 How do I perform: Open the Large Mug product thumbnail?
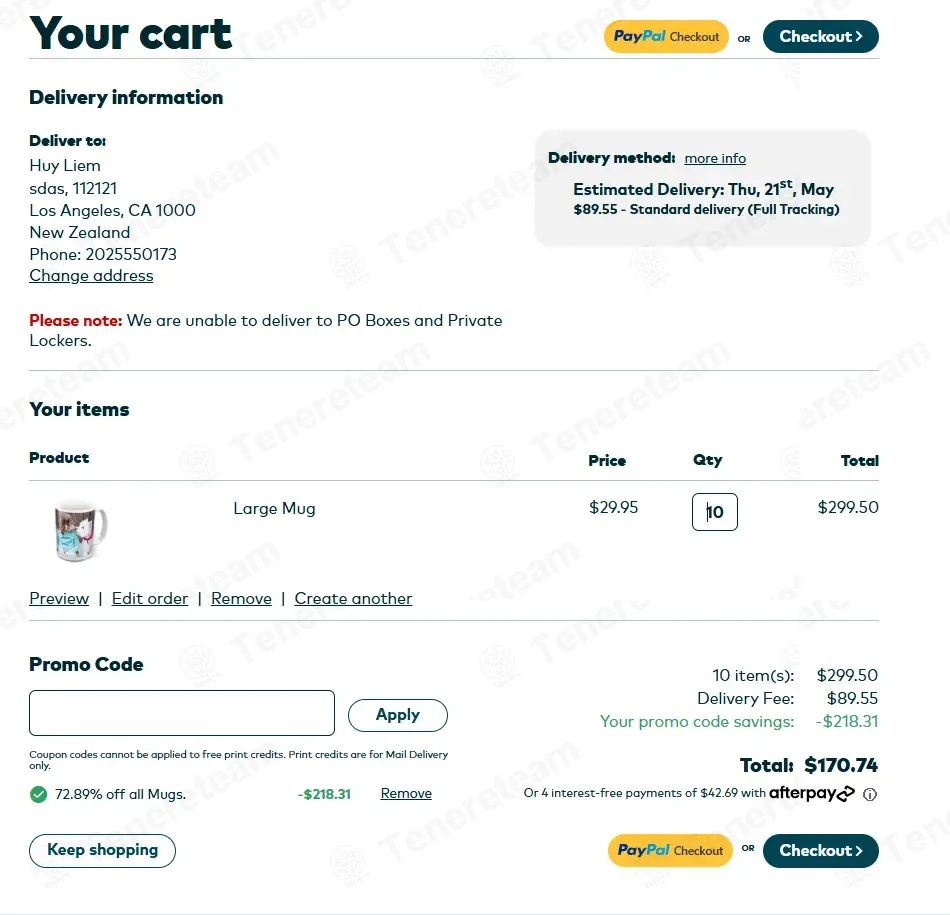pyautogui.click(x=80, y=531)
